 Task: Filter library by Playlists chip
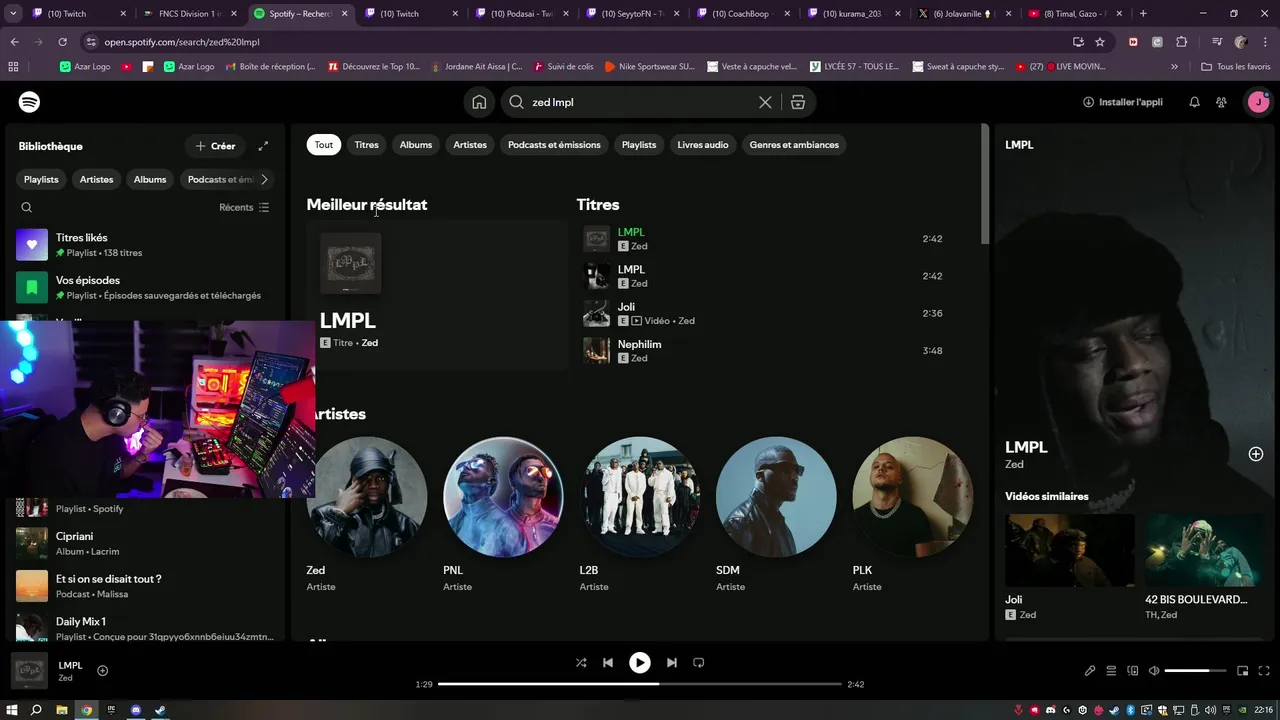point(41,180)
